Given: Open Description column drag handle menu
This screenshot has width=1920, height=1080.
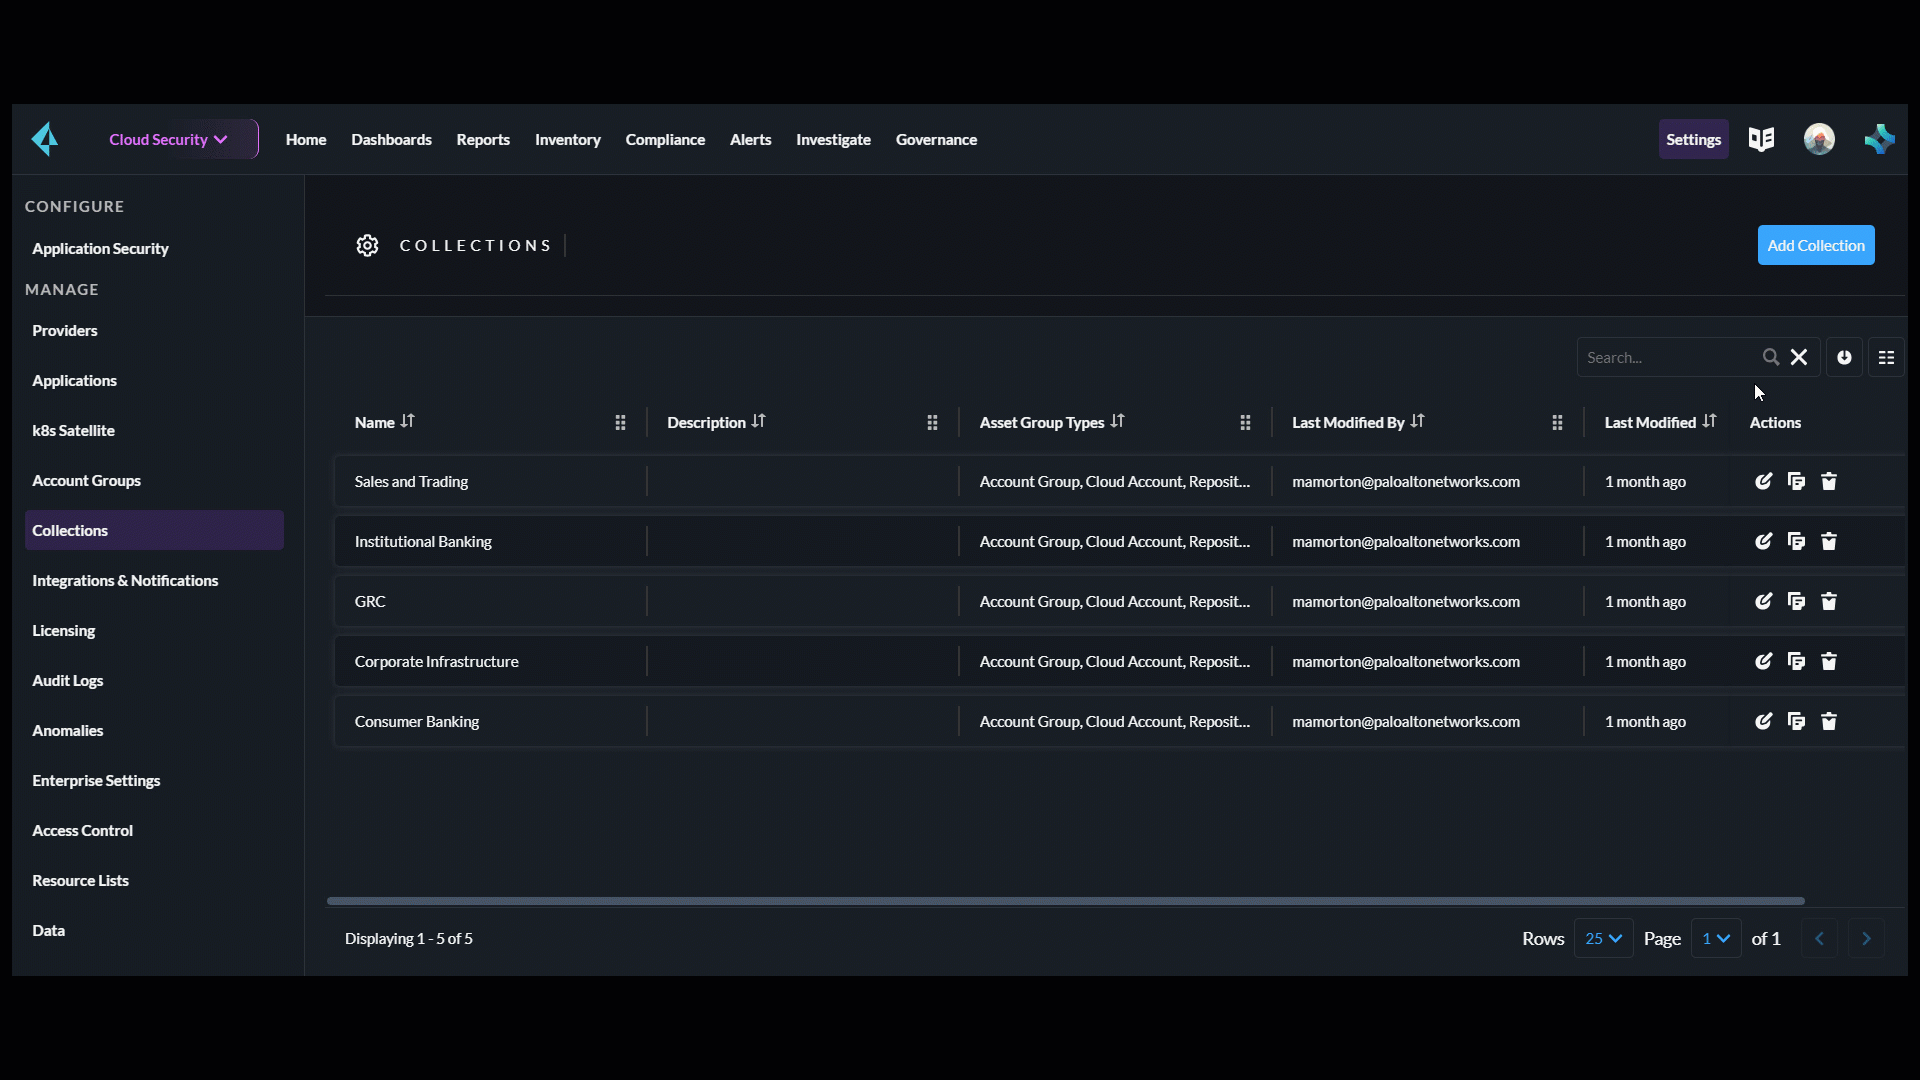Looking at the screenshot, I should click(932, 423).
